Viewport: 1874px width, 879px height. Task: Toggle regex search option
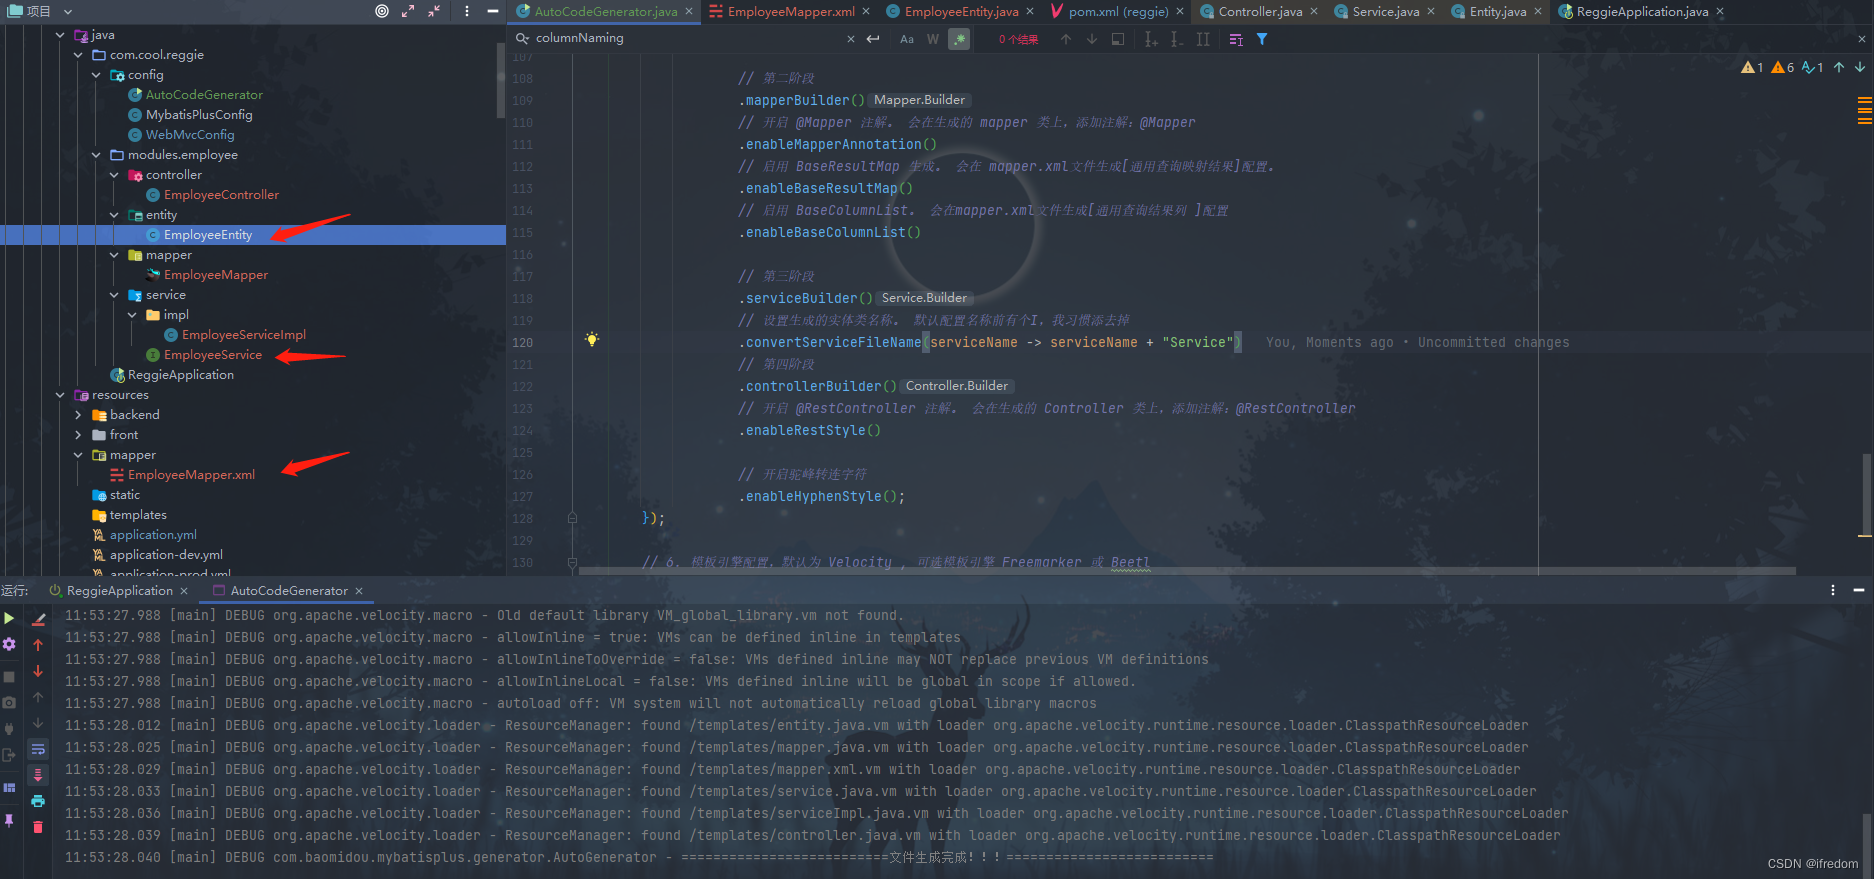[x=959, y=39]
